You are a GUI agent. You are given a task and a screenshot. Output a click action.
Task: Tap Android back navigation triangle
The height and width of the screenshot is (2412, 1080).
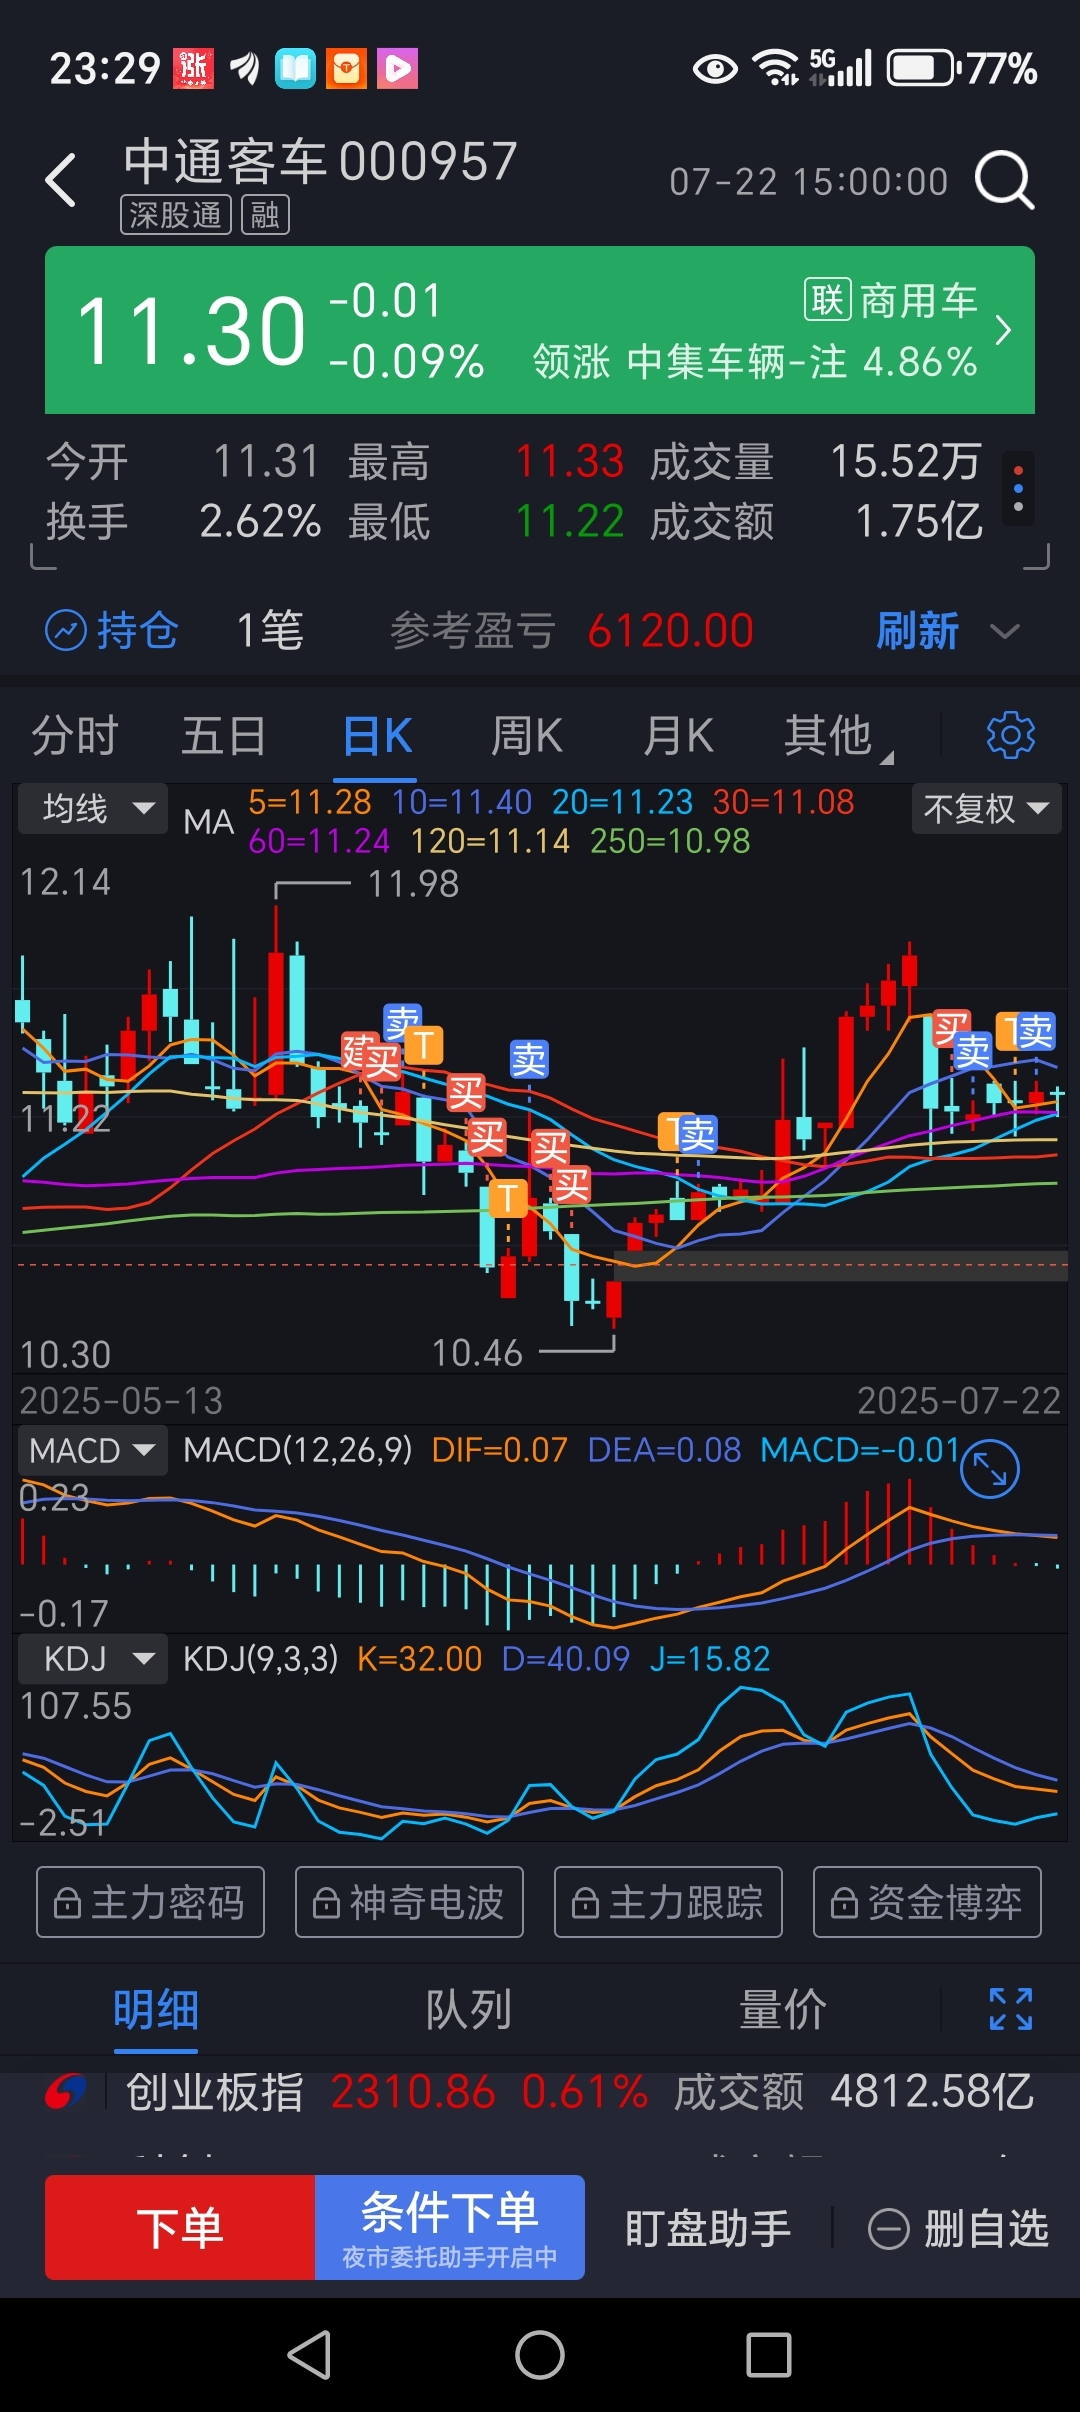pyautogui.click(x=310, y=2355)
